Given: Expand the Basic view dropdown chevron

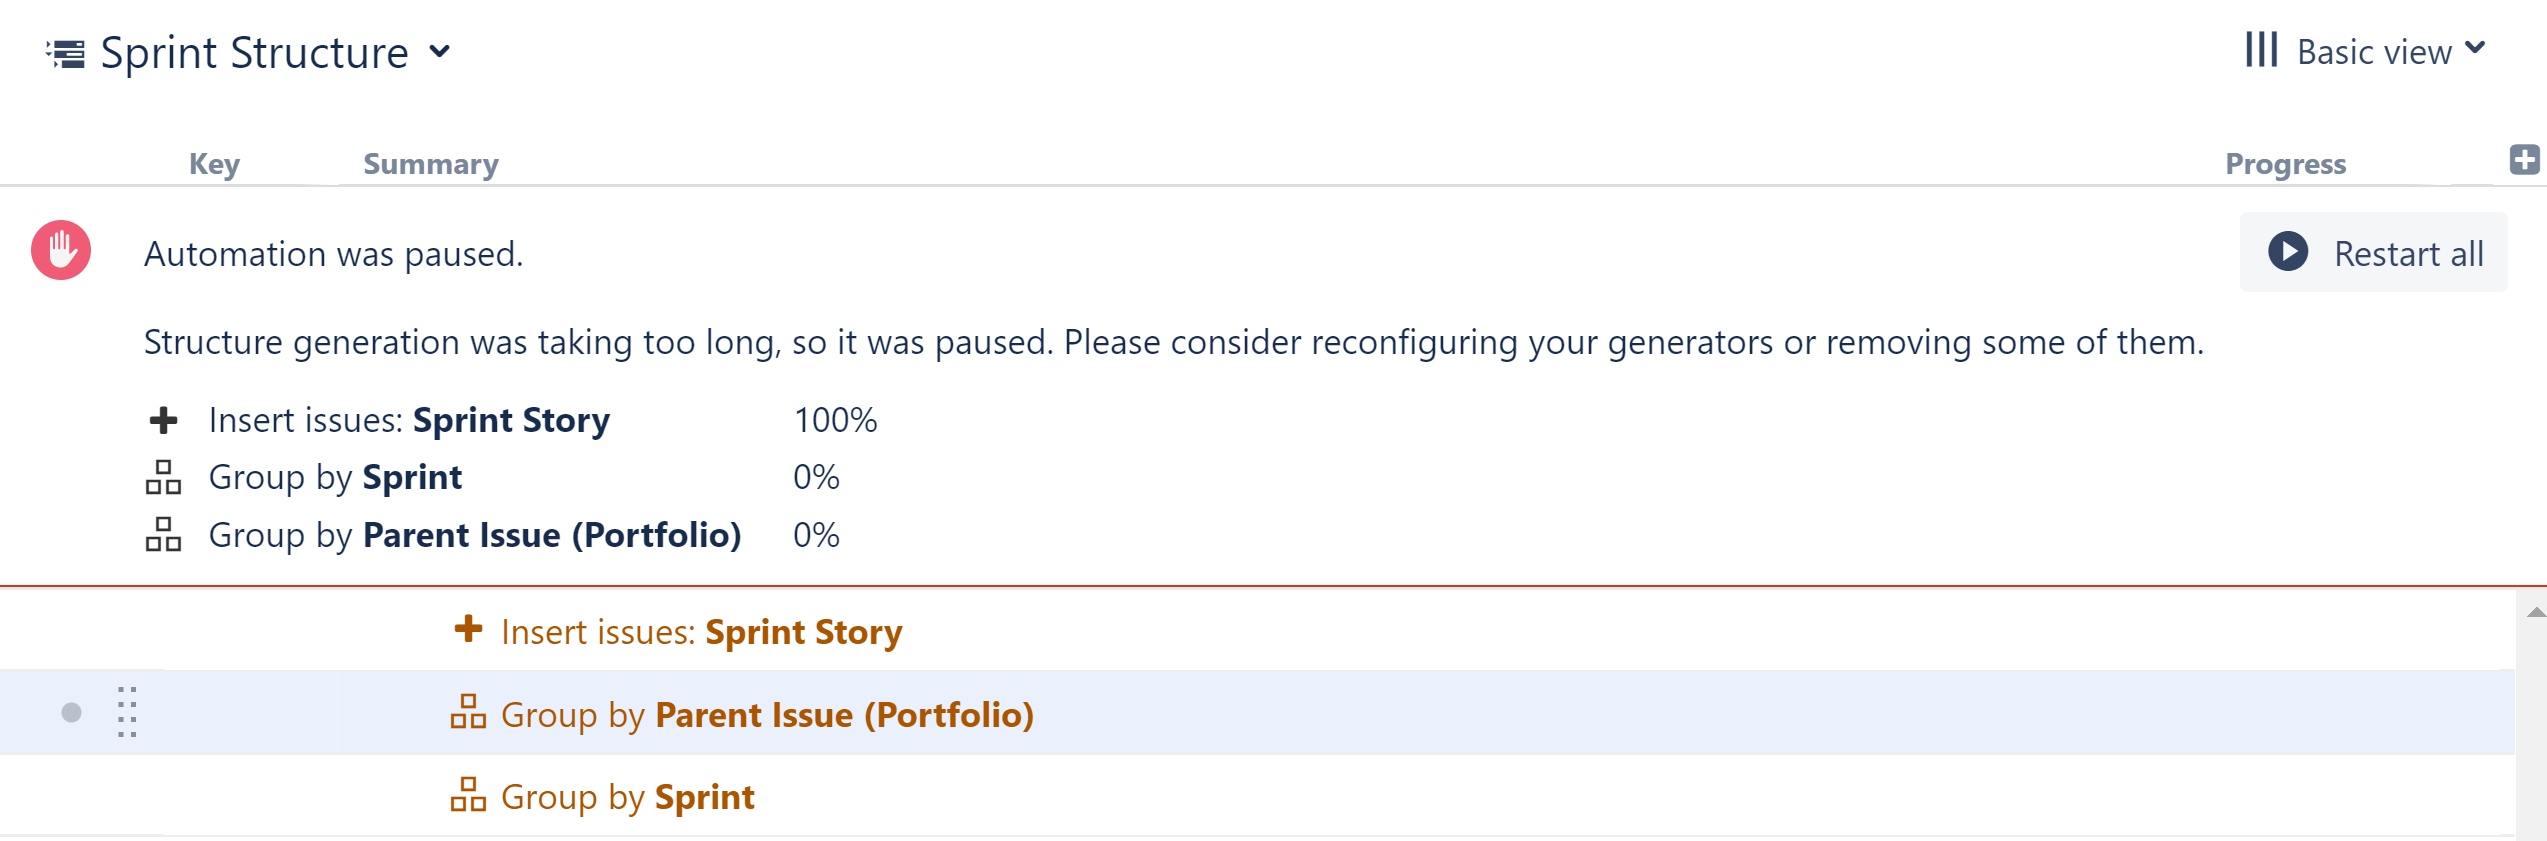Looking at the screenshot, I should point(2475,48).
